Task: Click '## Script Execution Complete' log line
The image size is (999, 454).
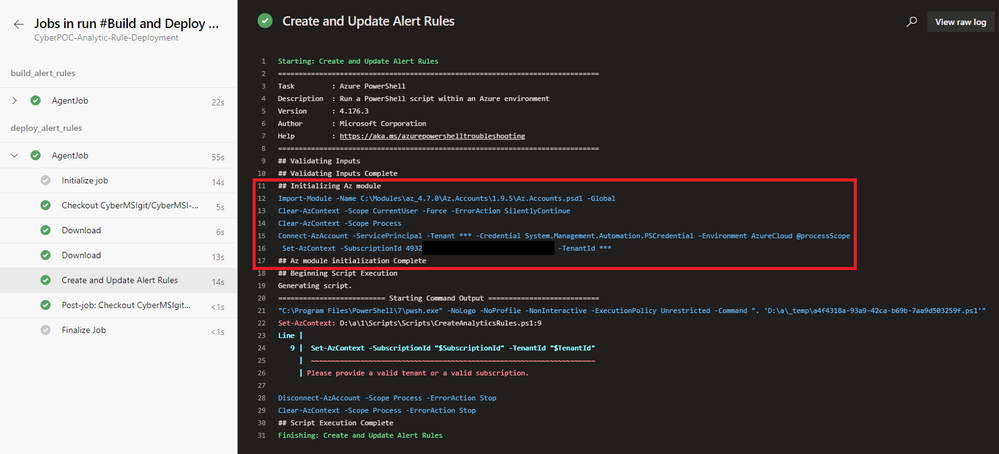Action: [335, 423]
